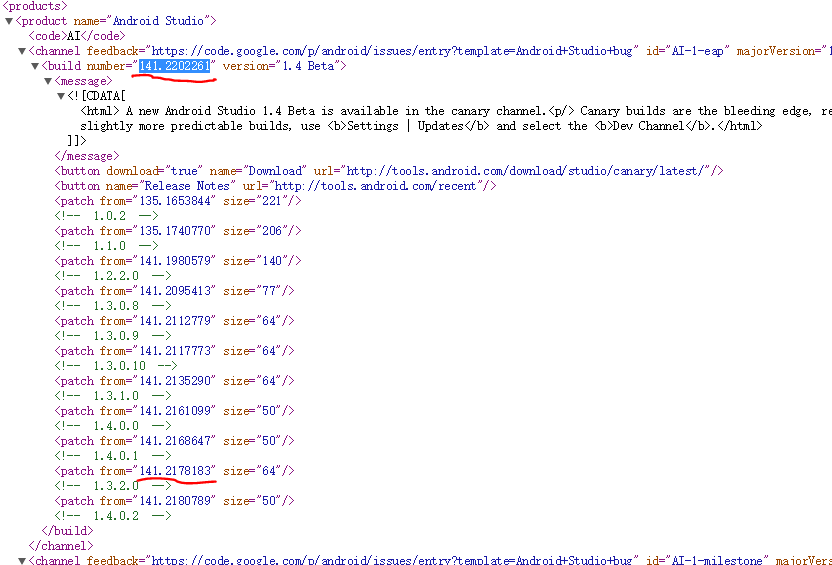832x565 pixels.
Task: Click CDATA text mentioning Dev Channel
Action: [421, 126]
